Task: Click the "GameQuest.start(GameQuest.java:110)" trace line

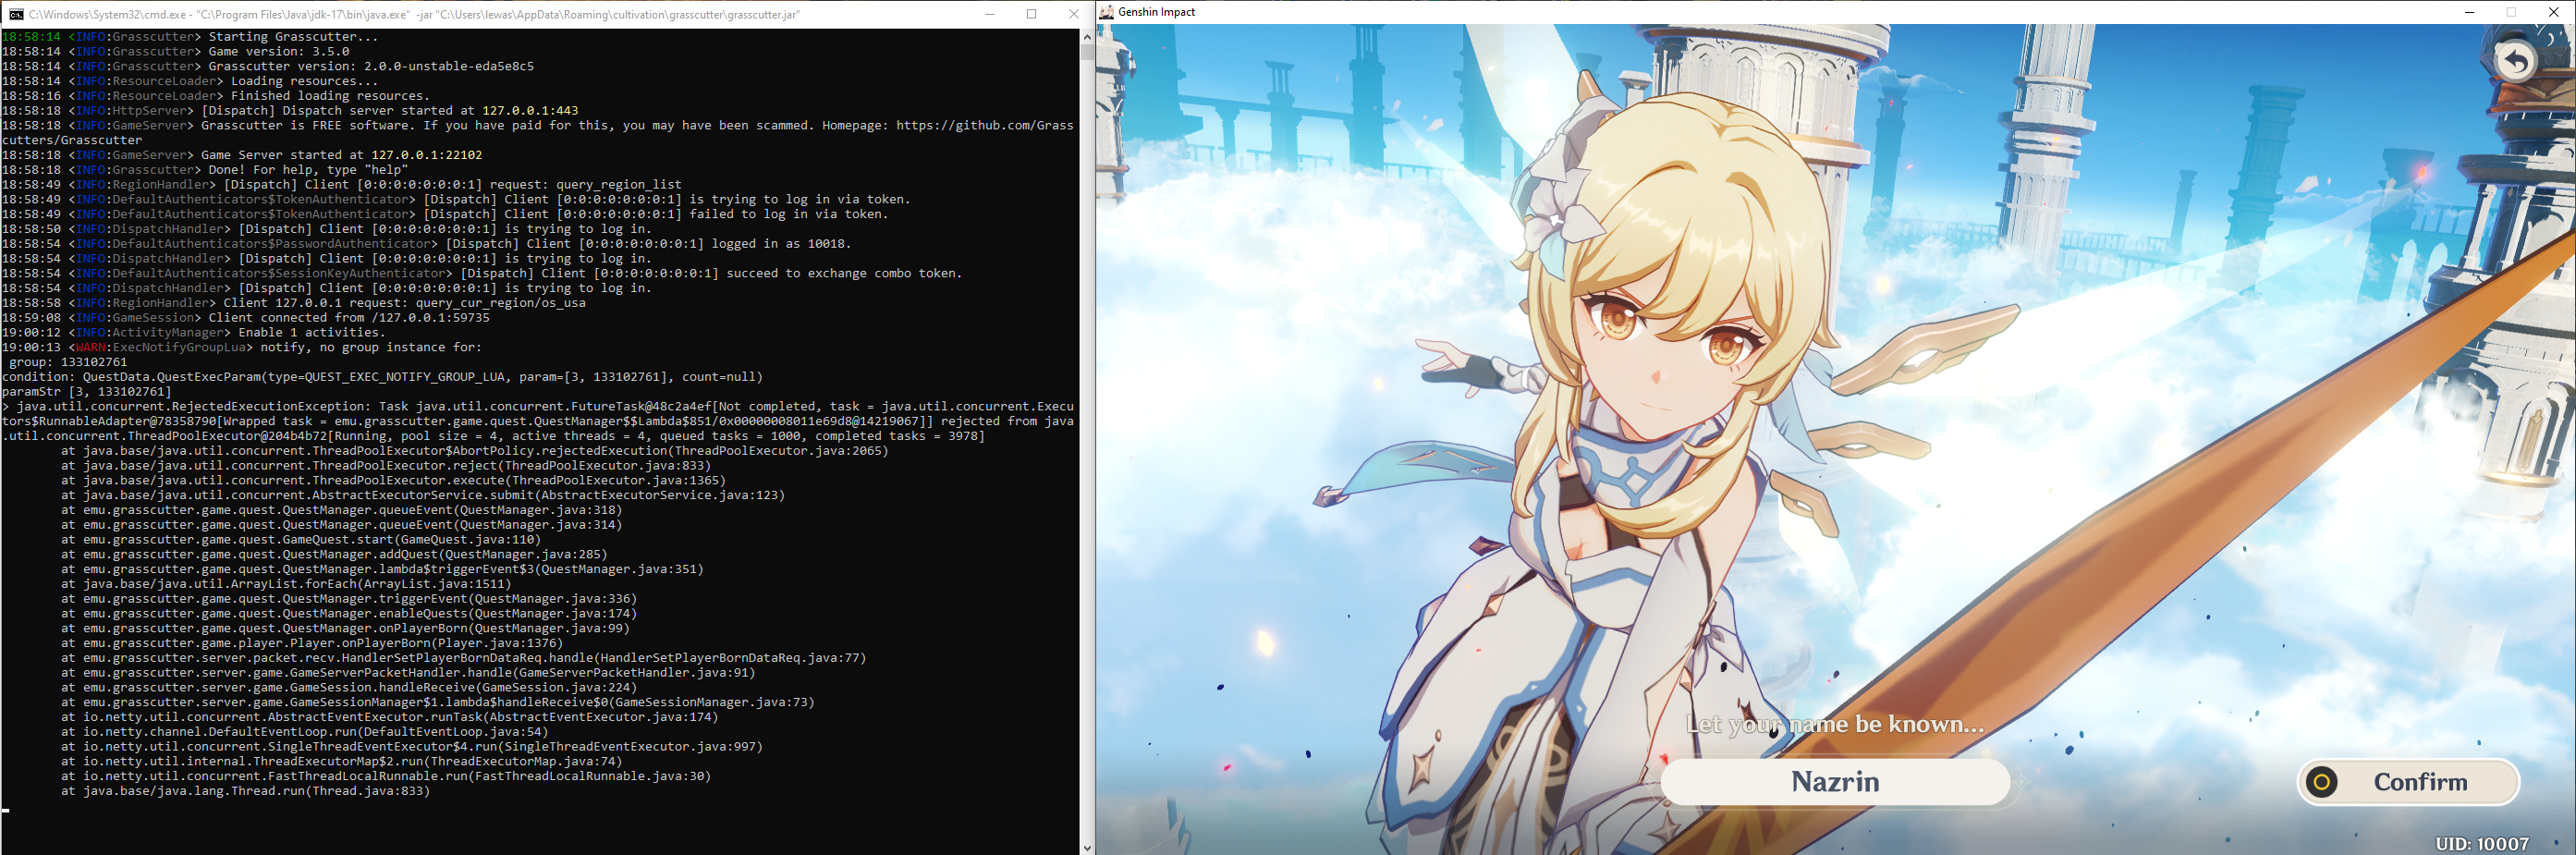Action: [x=301, y=540]
